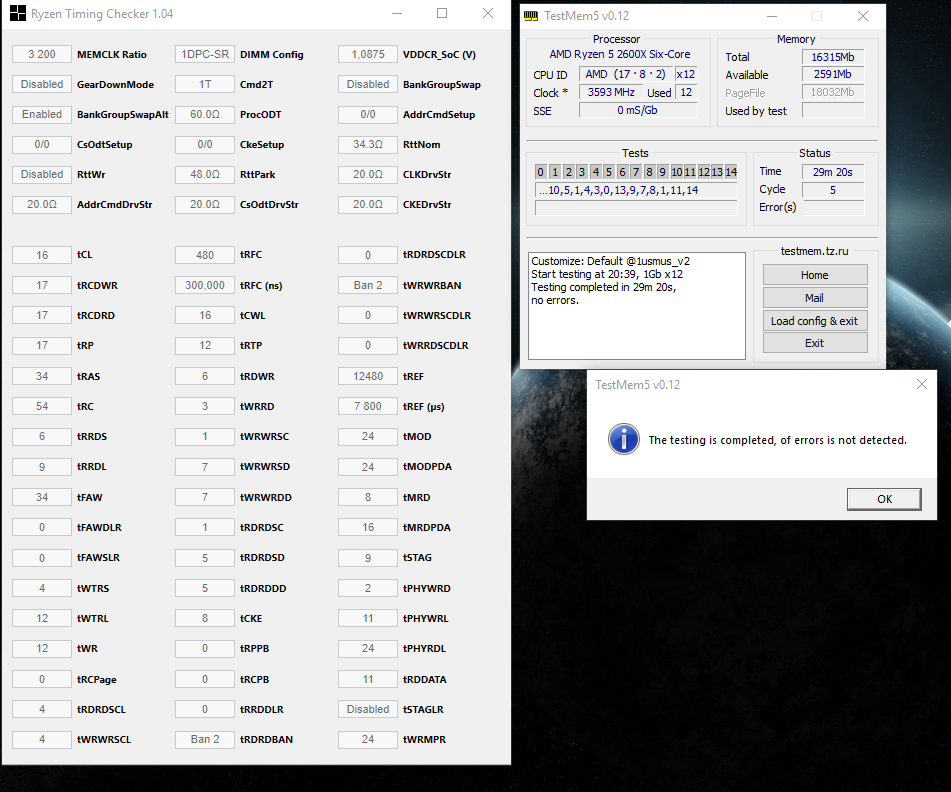This screenshot has width=951, height=792.
Task: Click test number 0 box in Tests
Action: 541,172
